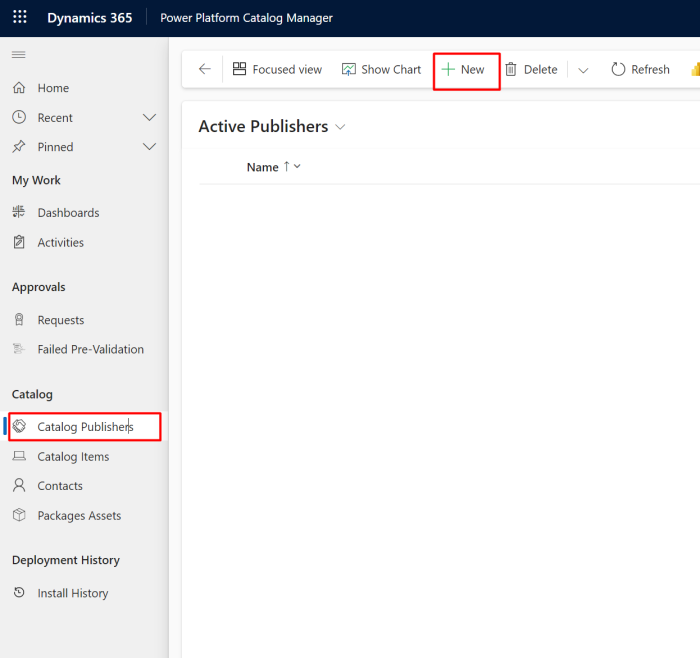Click the Packages Assets box icon

(x=19, y=515)
